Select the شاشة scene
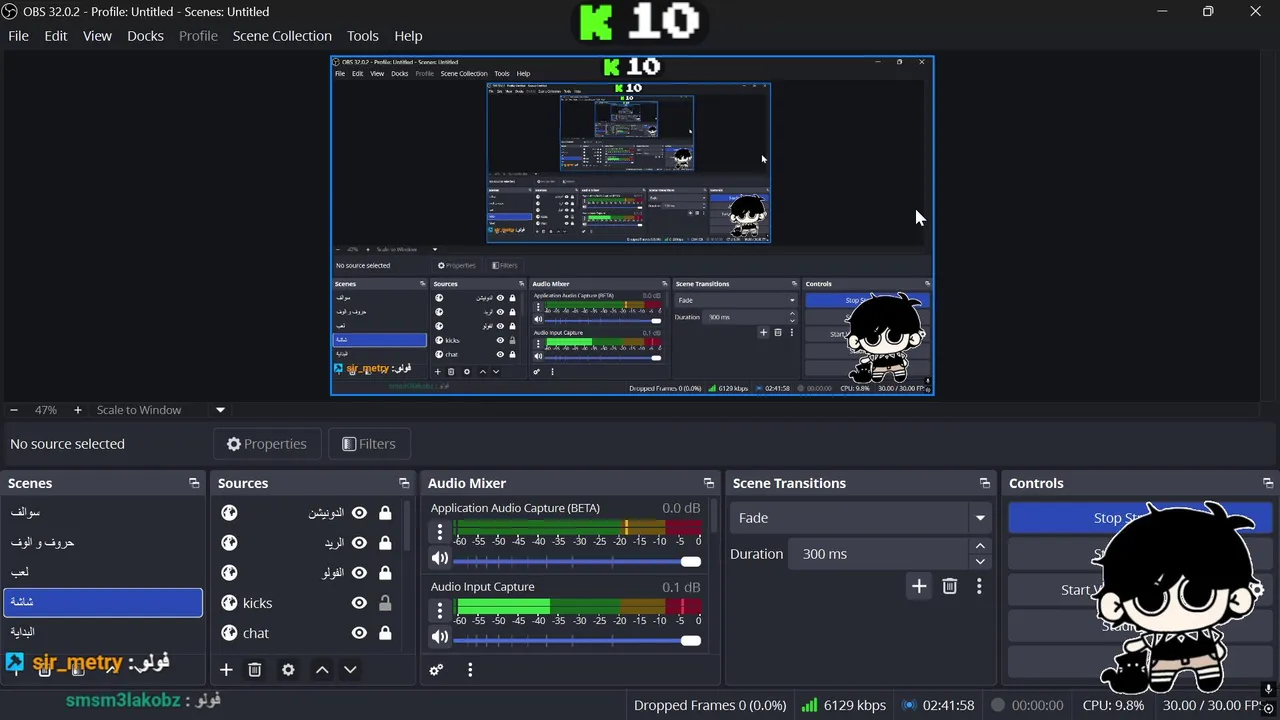 pos(103,602)
